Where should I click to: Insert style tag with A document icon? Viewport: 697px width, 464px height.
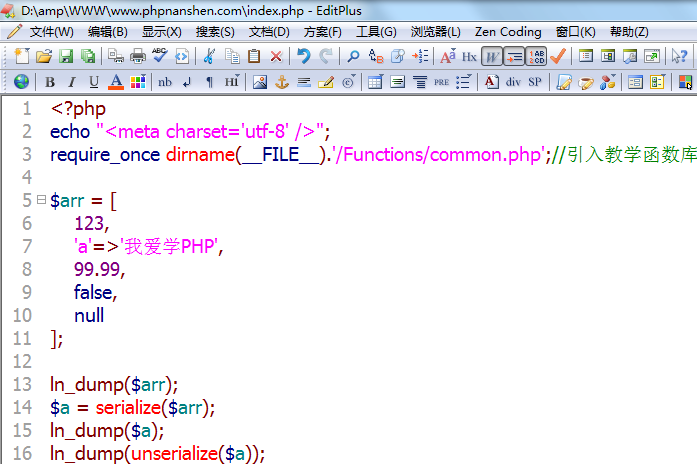(492, 82)
